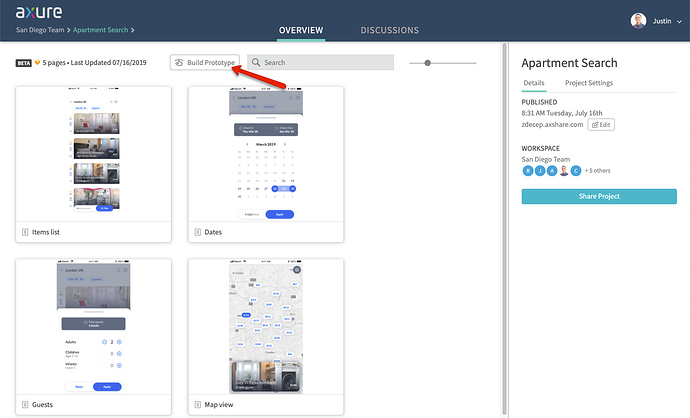Open the Guests page thumbnail
Screen dimensions: 690x418
tap(93, 326)
